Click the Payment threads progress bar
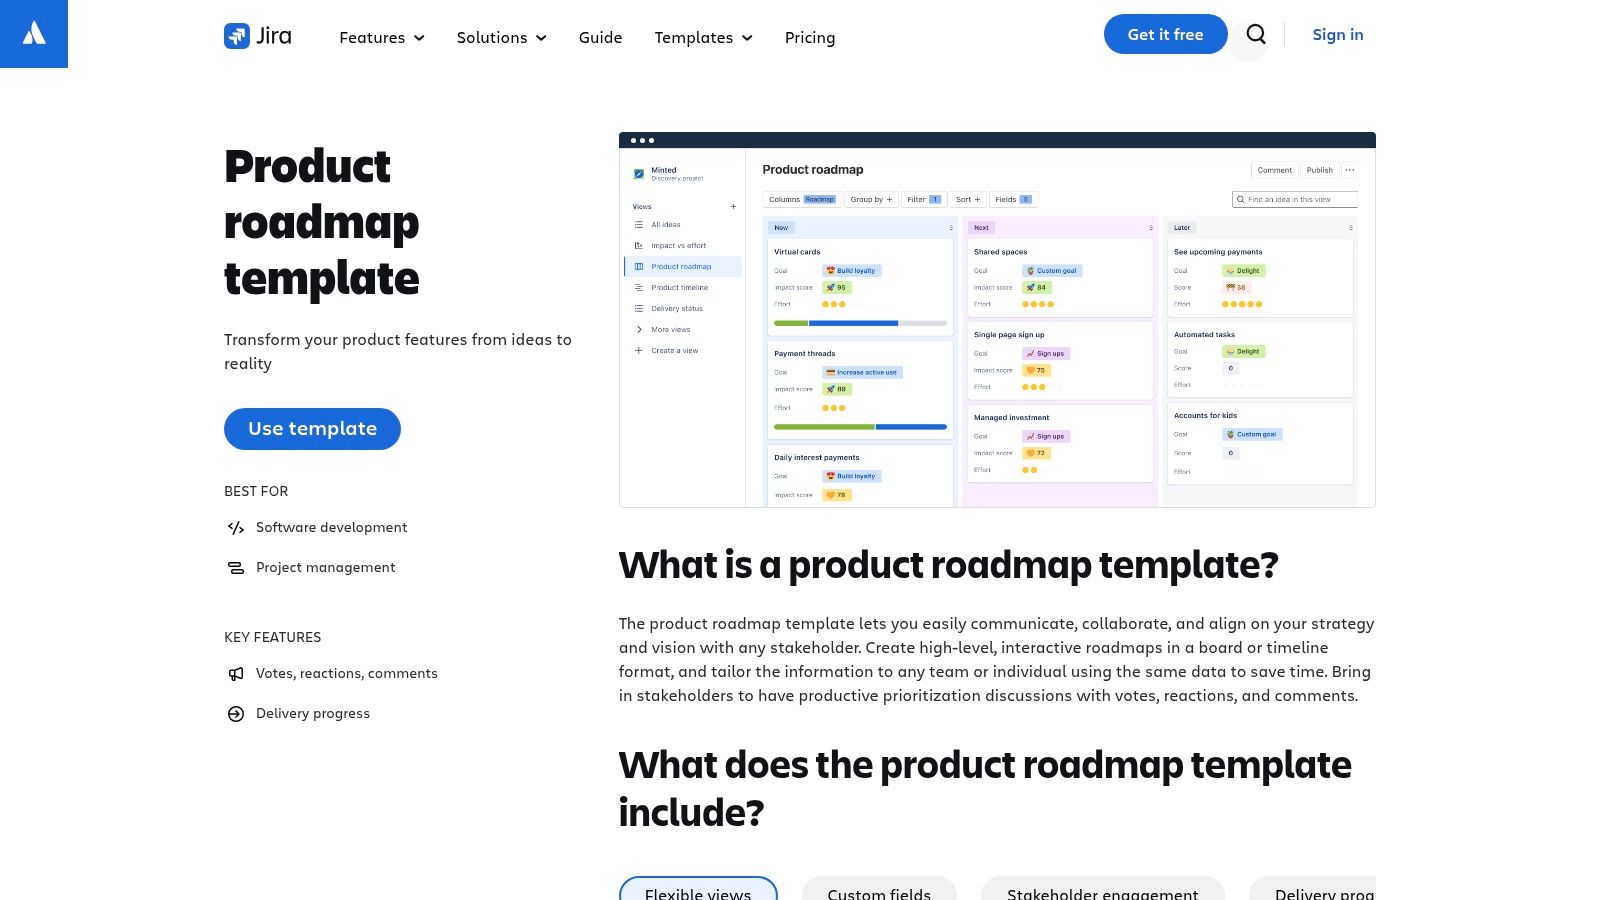The width and height of the screenshot is (1600, 900). (858, 426)
